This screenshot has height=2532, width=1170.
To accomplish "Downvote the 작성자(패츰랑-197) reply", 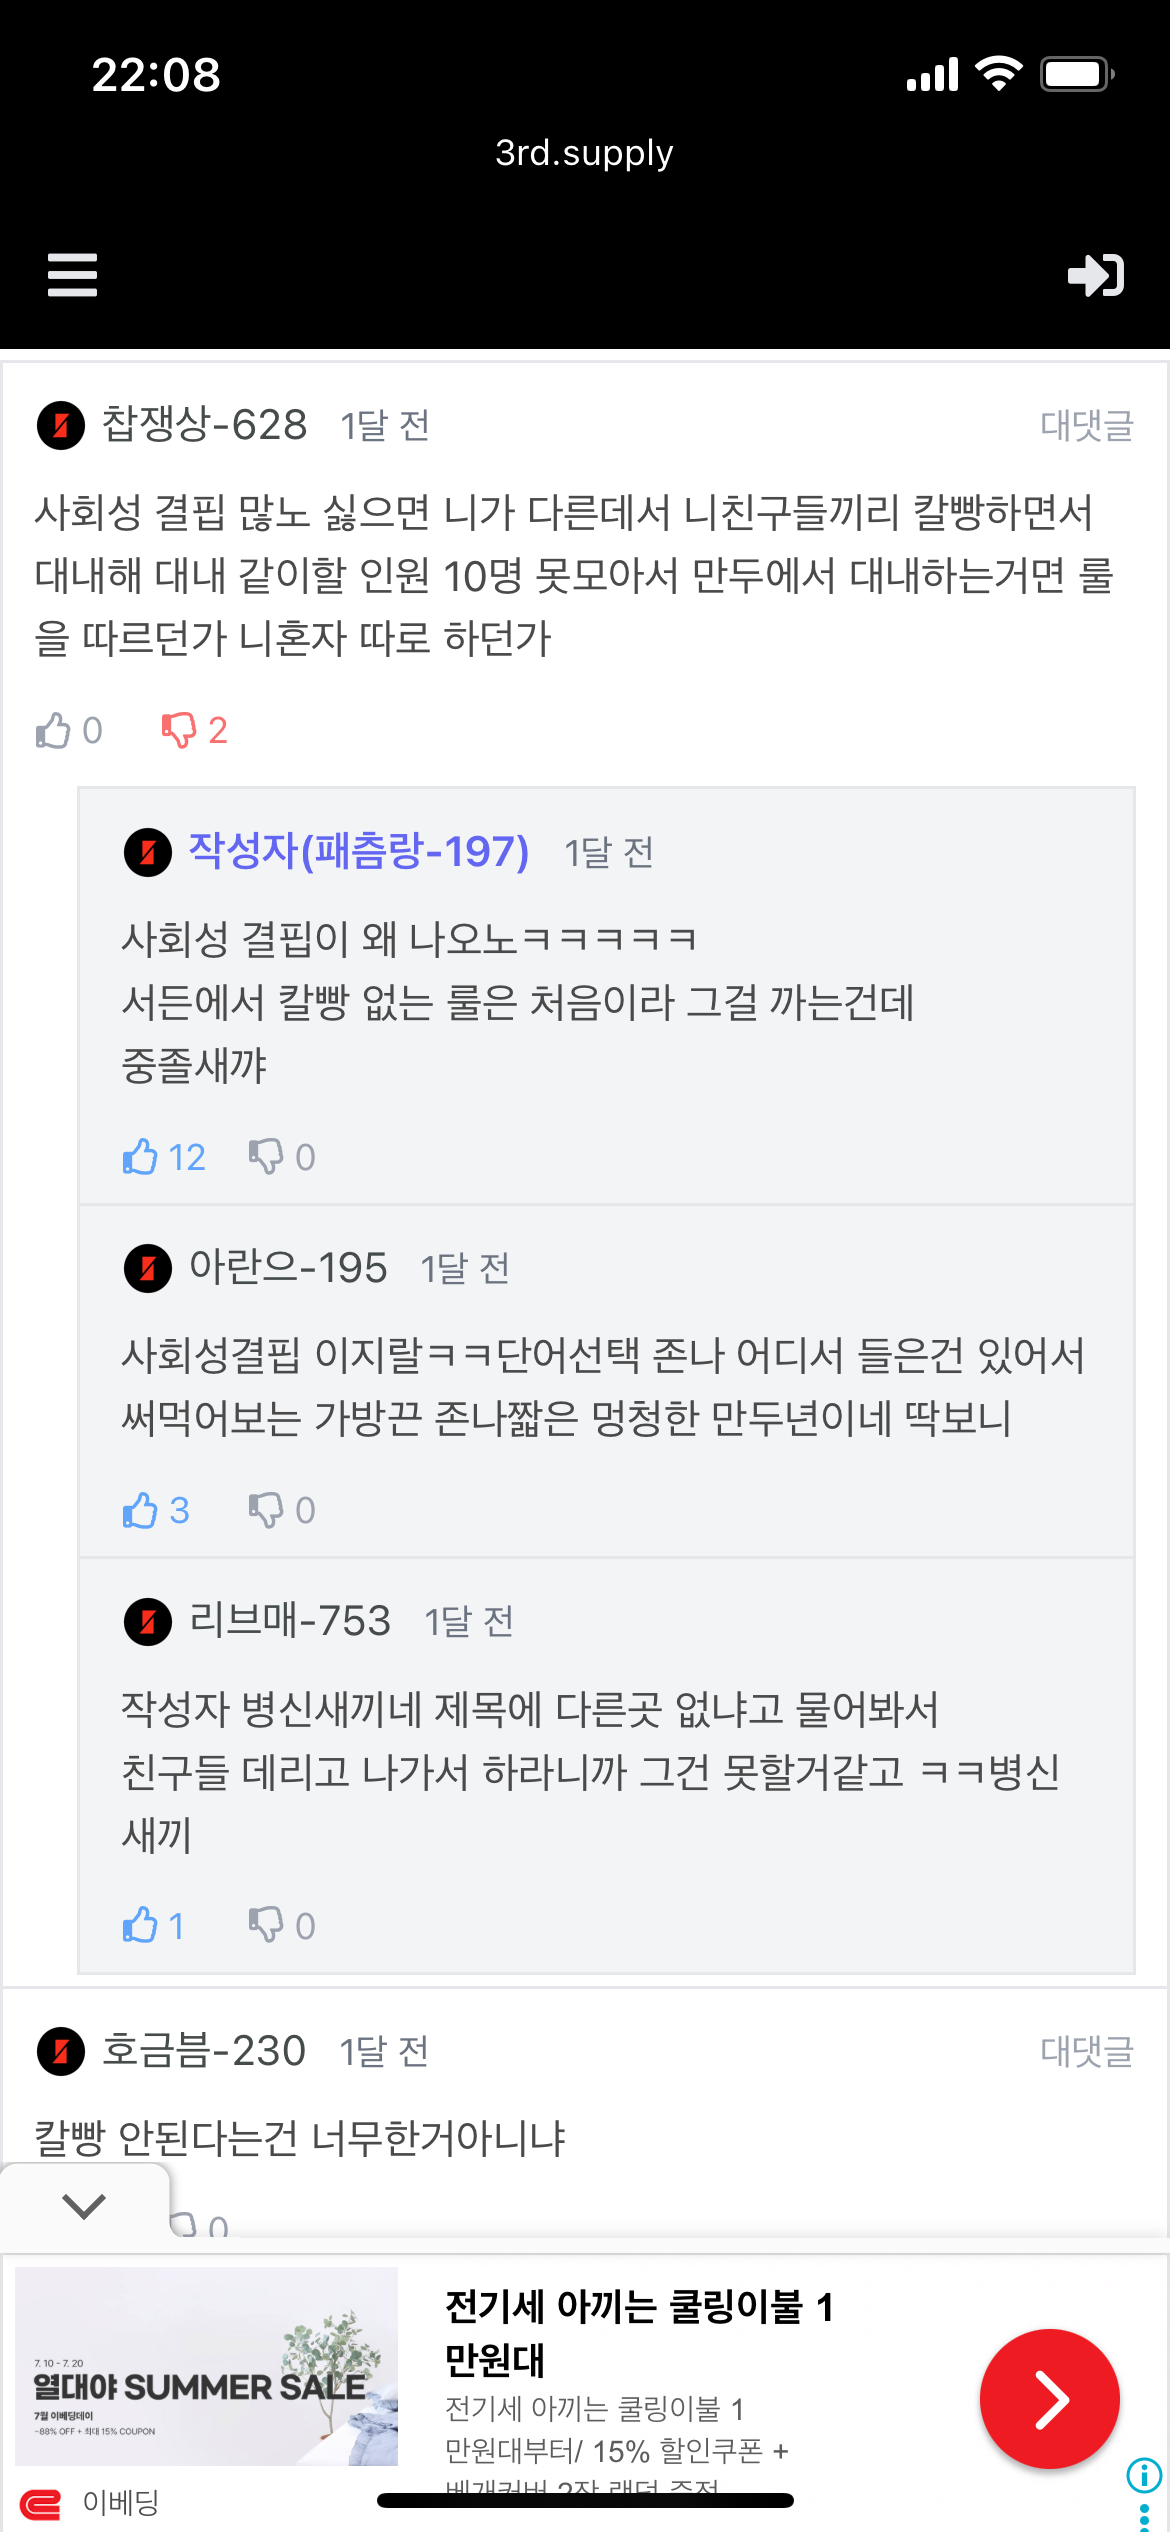I will (266, 1157).
